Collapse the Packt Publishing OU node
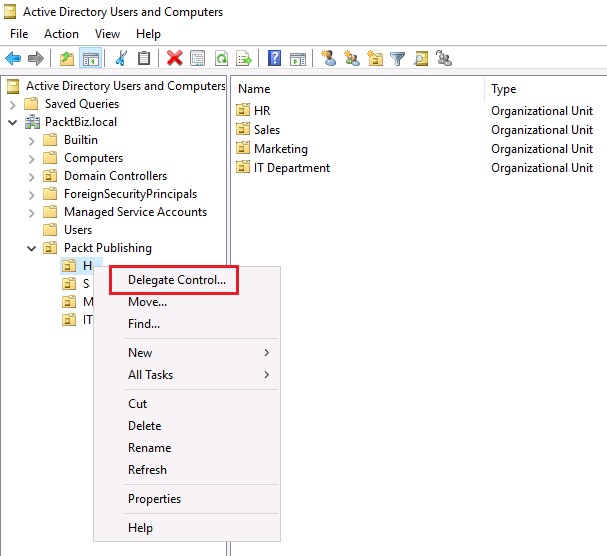This screenshot has width=607, height=556. tap(31, 248)
